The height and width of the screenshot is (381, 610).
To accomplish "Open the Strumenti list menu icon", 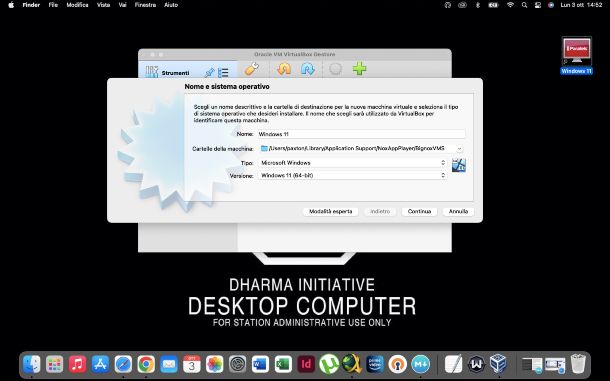I will point(223,73).
